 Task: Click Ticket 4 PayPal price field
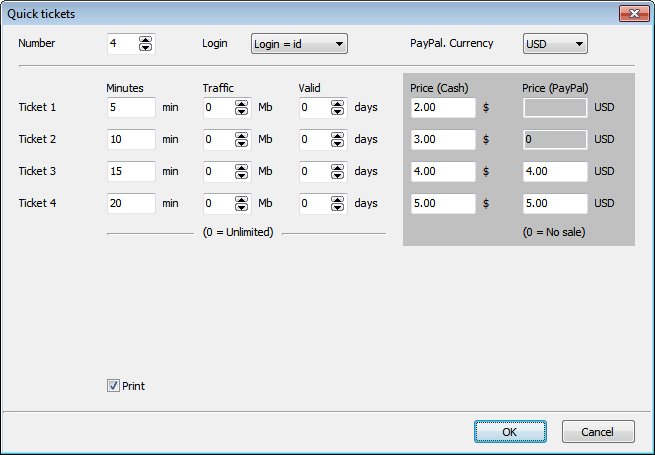(x=554, y=204)
